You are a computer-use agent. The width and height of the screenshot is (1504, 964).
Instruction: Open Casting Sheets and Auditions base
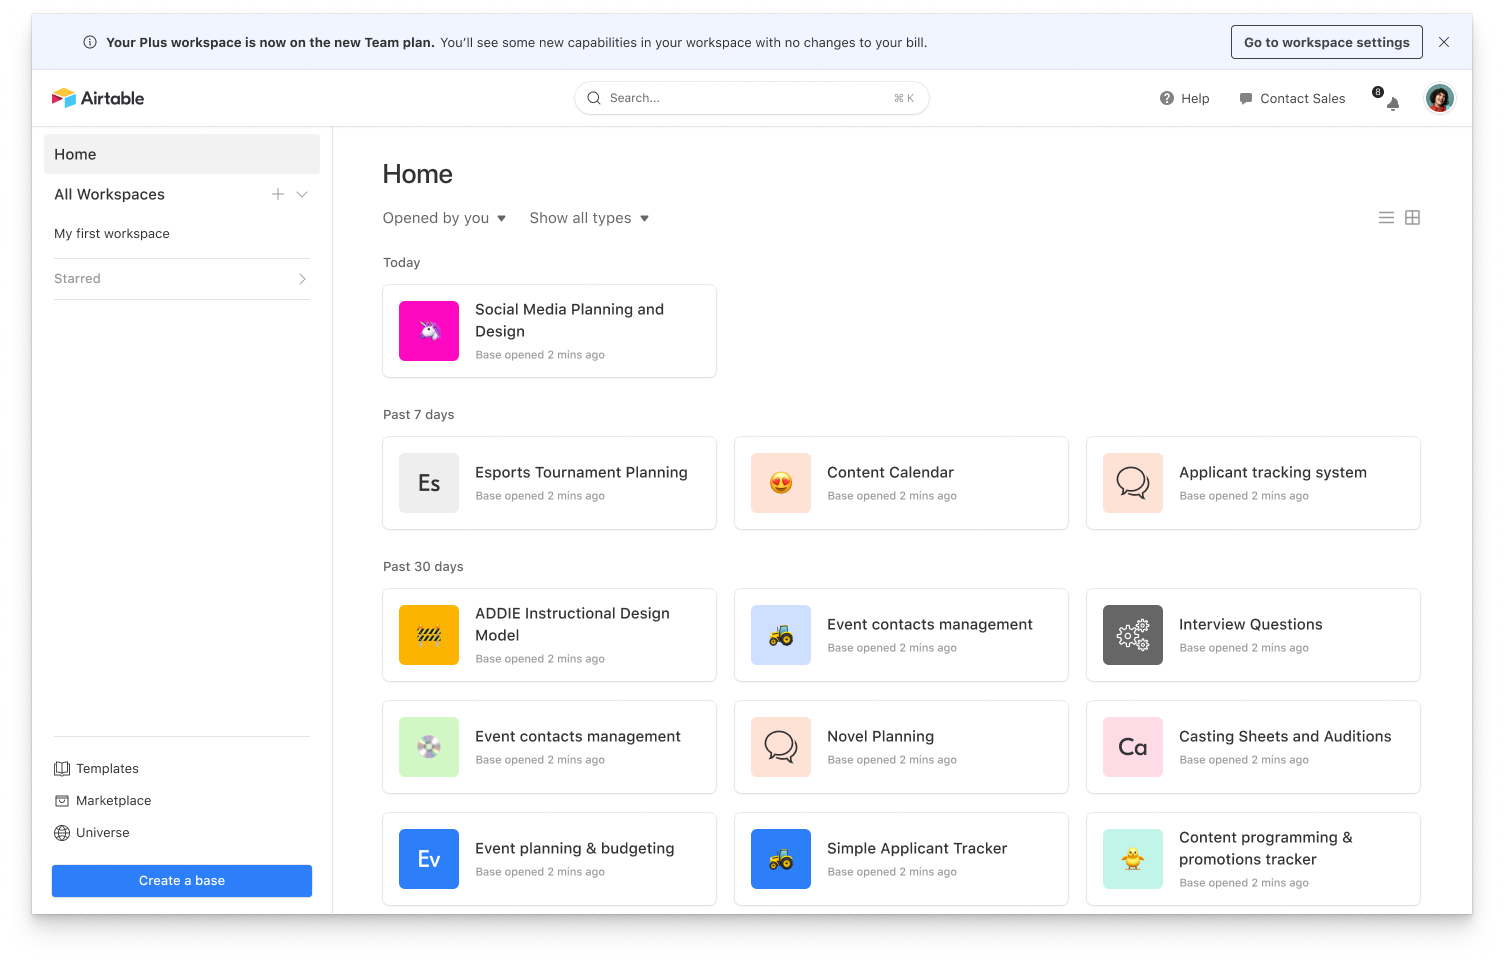(1253, 747)
